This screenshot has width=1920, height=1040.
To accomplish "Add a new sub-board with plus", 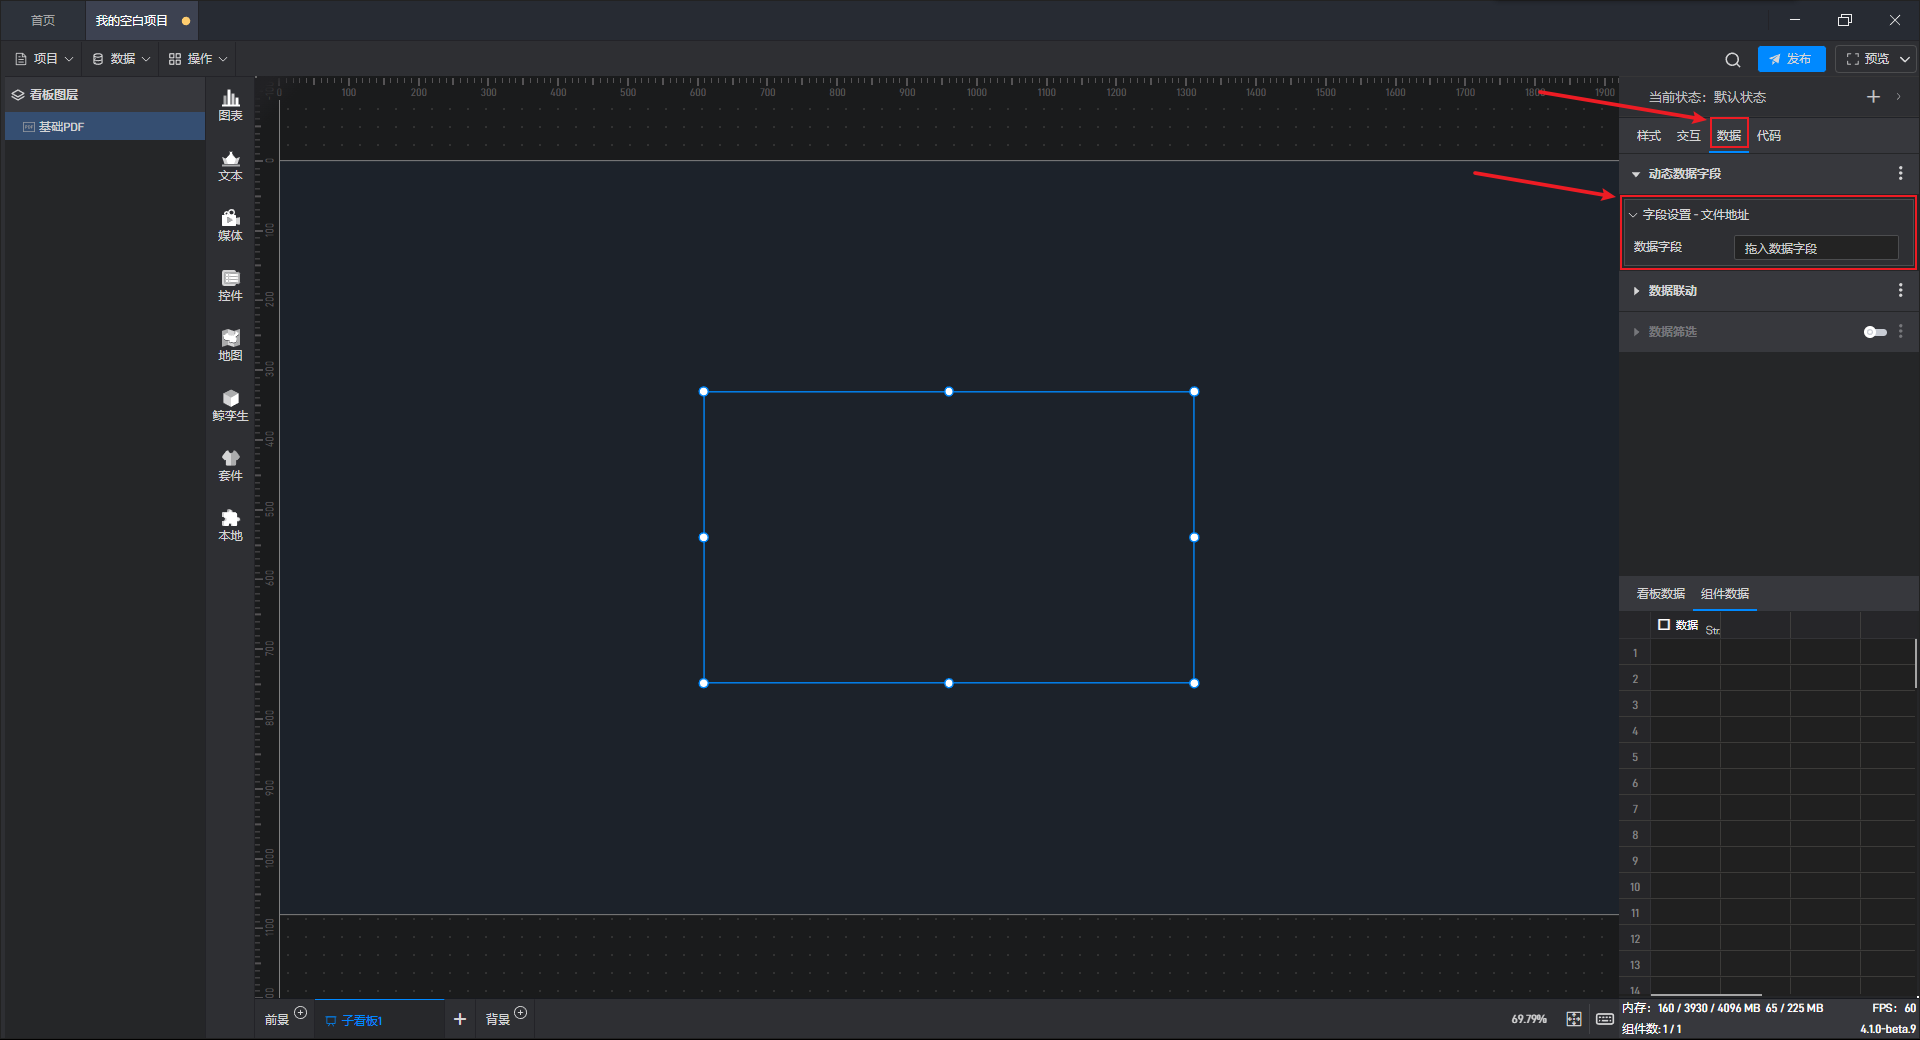I will point(460,1019).
